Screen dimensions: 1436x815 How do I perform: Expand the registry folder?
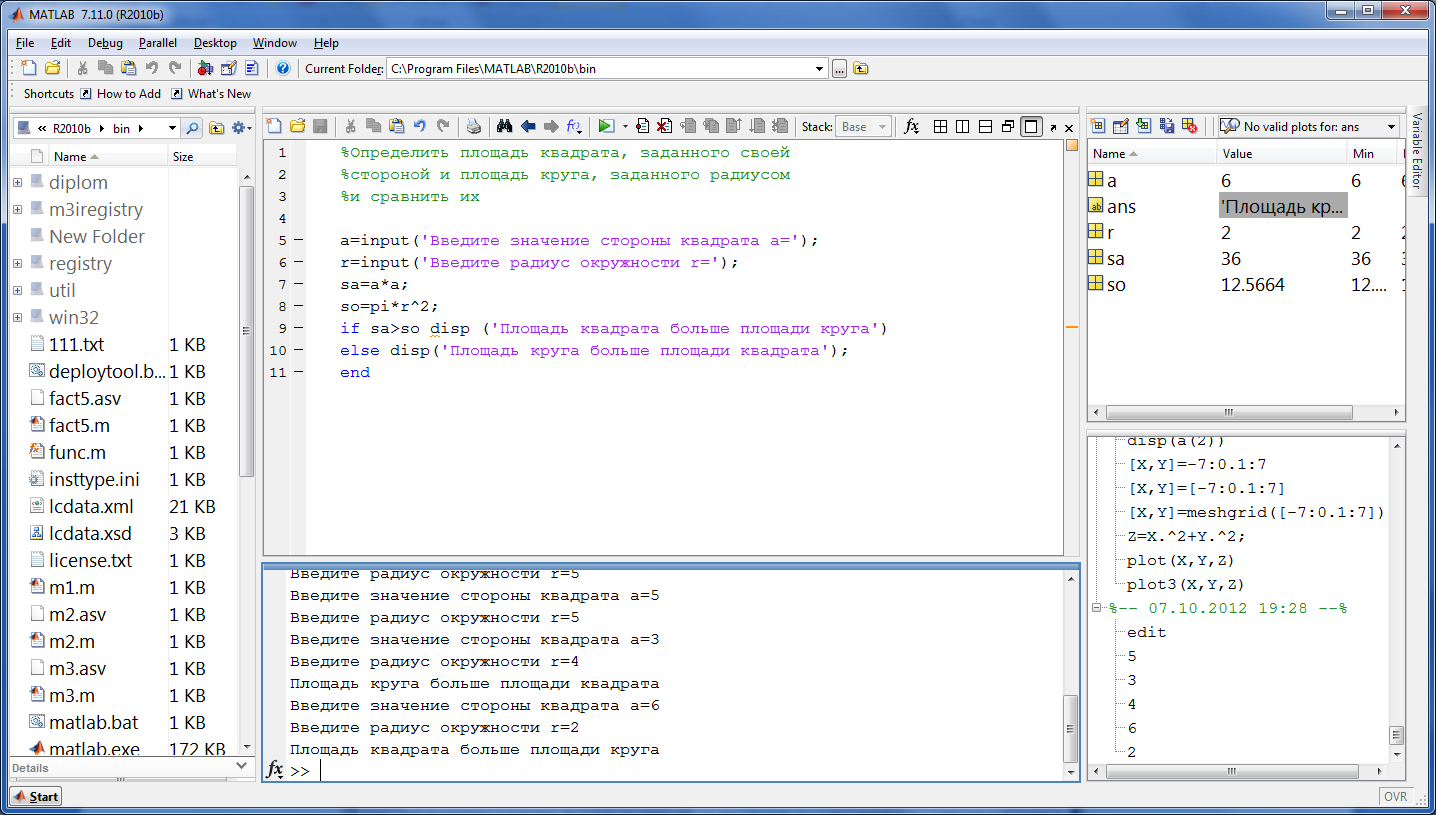pos(18,263)
